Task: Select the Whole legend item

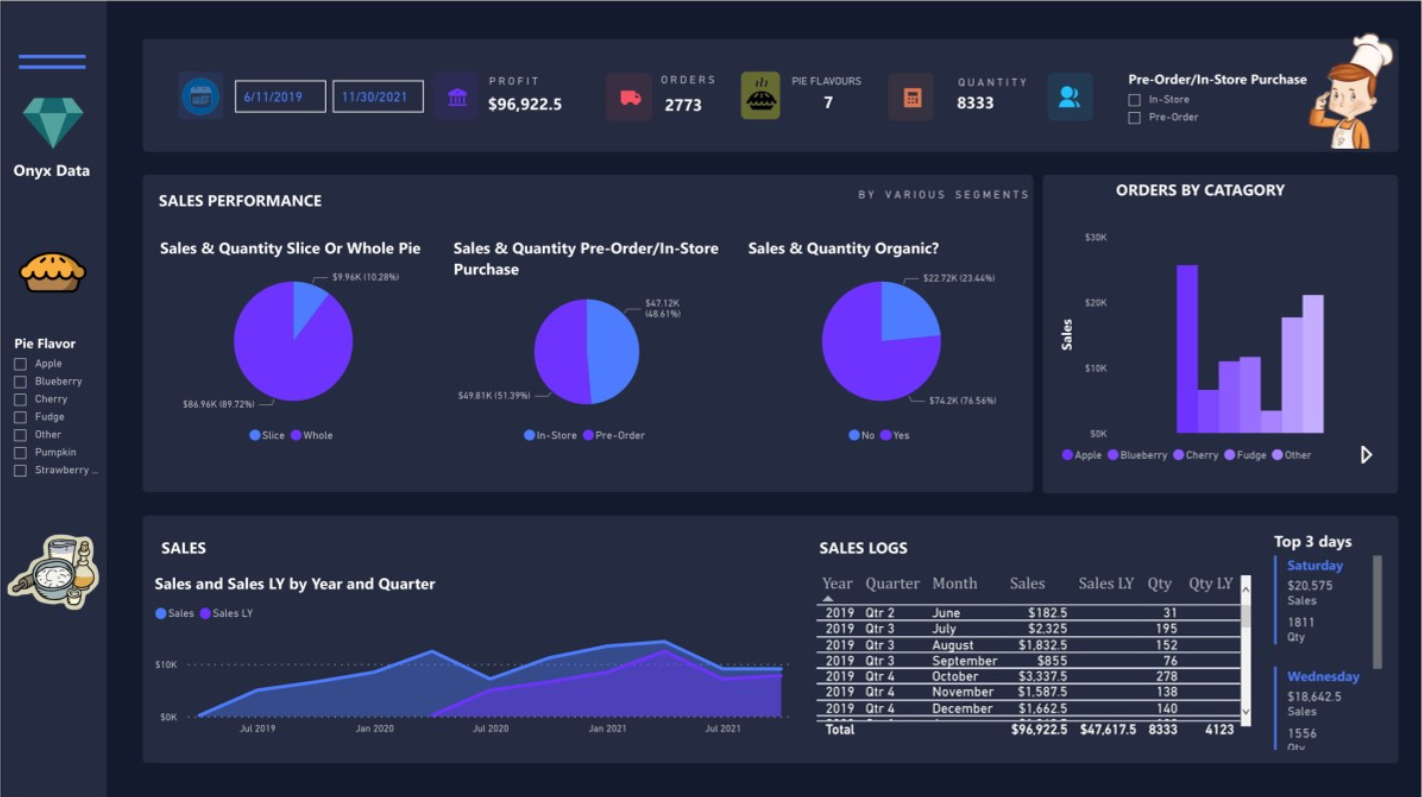Action: tap(312, 436)
